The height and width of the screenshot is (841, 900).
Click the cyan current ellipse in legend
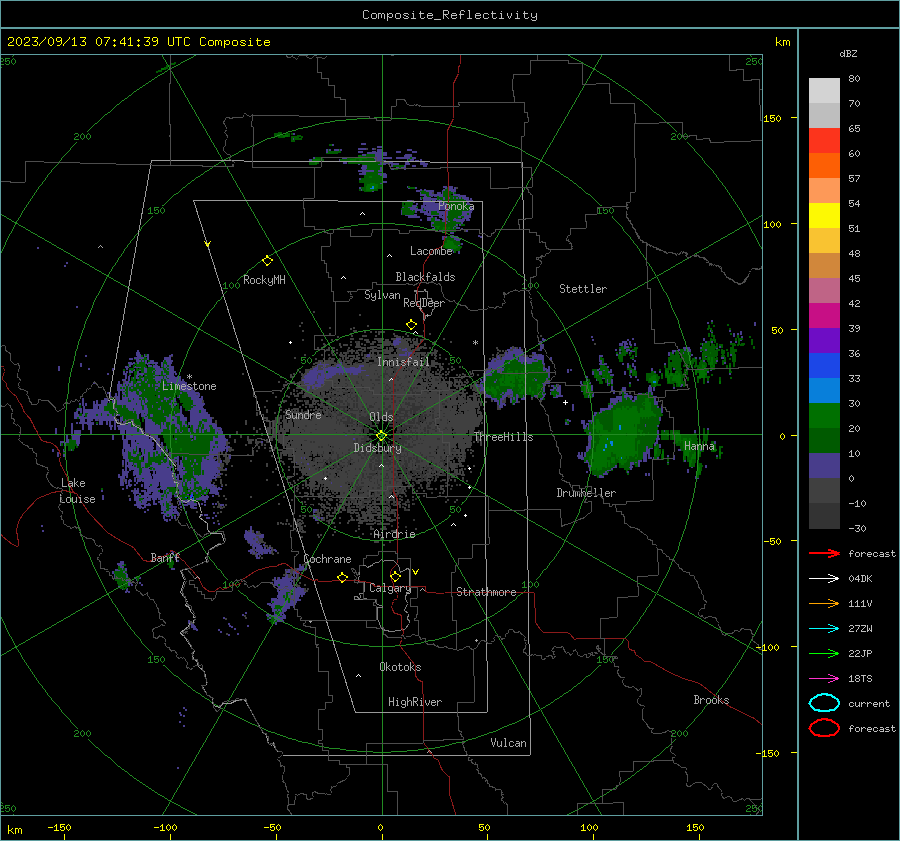[x=824, y=703]
